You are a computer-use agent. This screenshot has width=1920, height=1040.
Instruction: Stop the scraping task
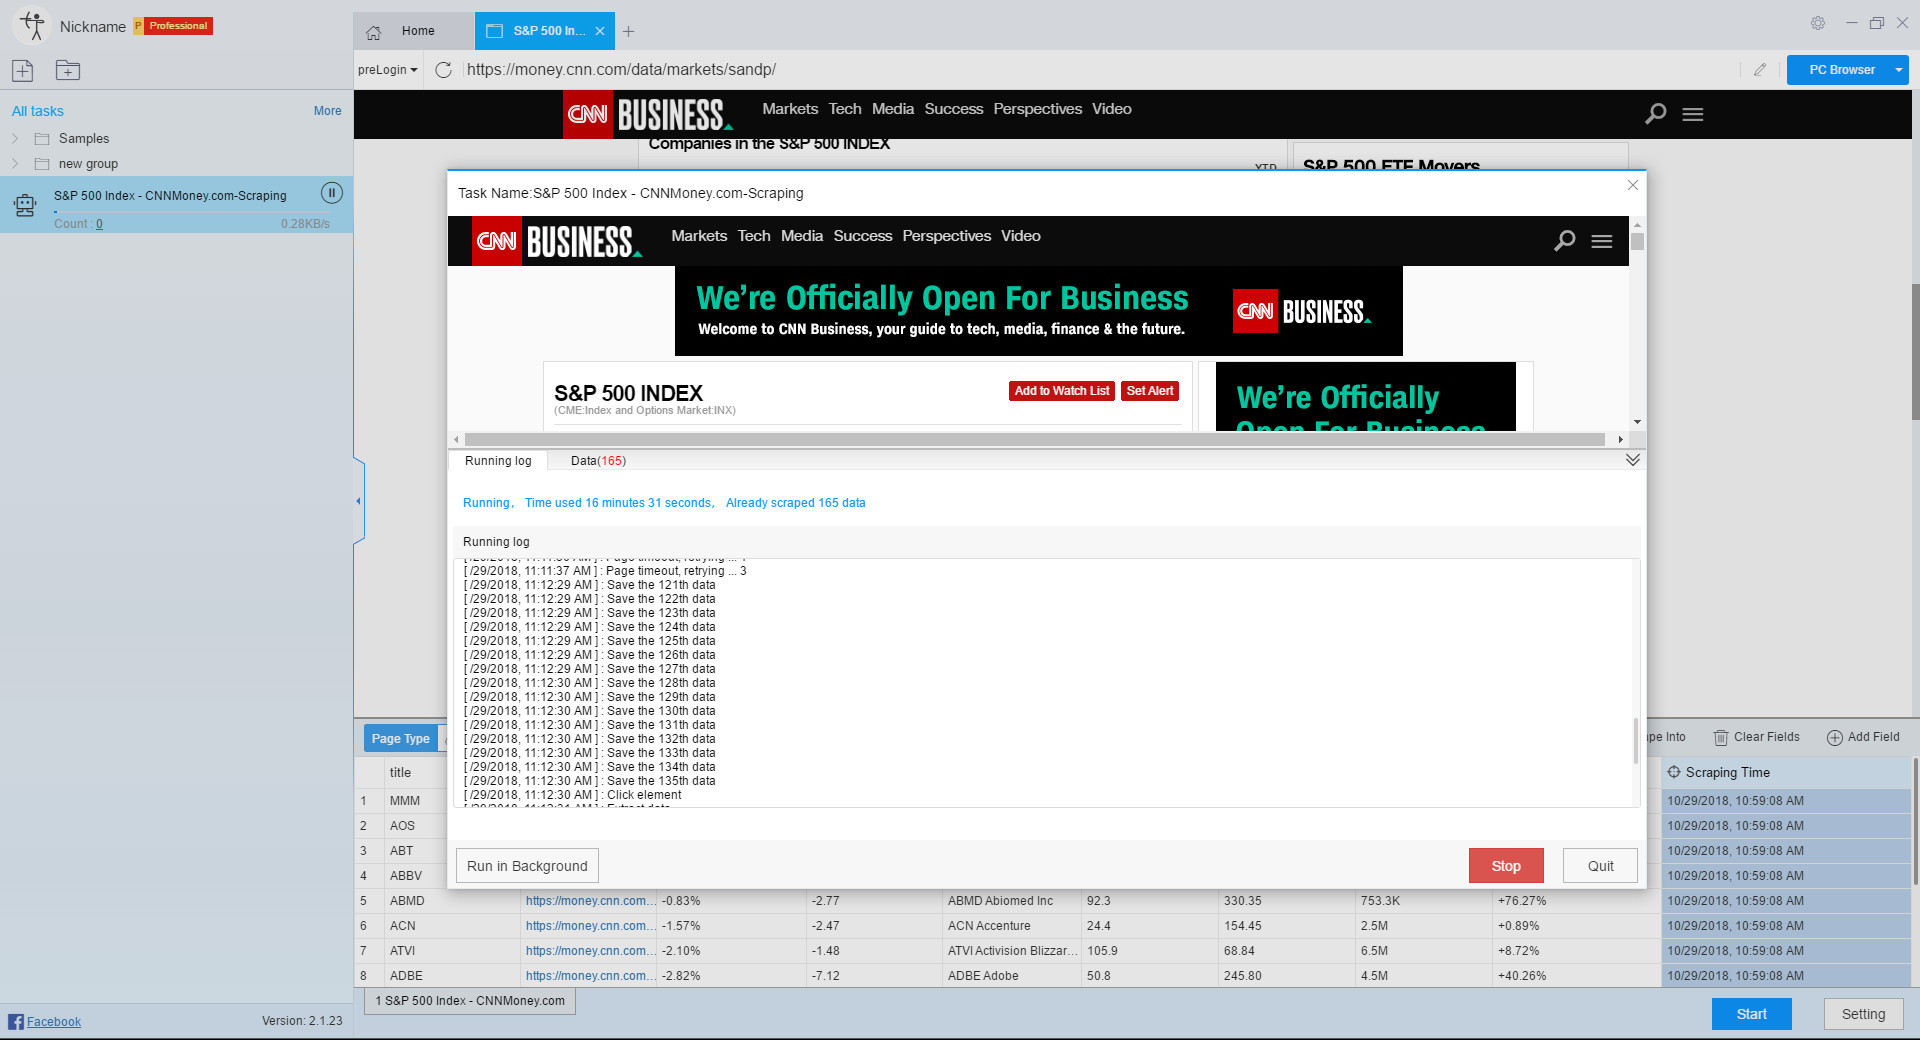tap(1506, 866)
